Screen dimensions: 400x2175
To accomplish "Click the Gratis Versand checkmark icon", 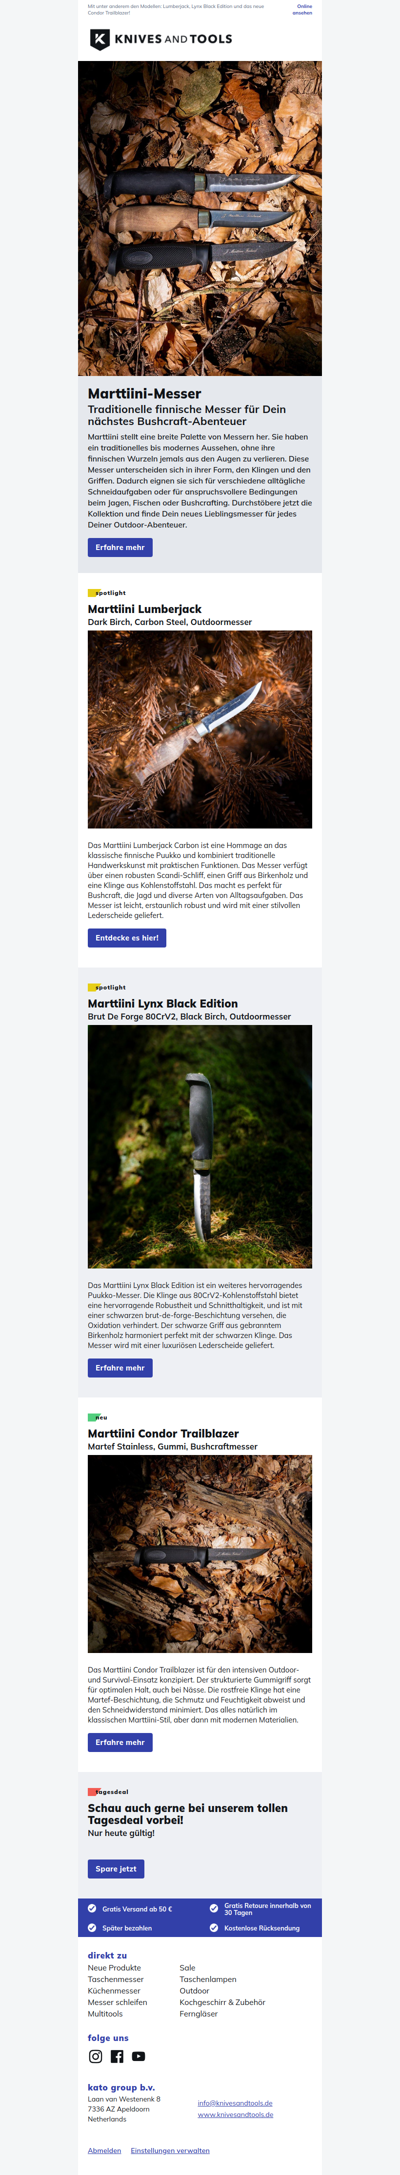I will point(92,1908).
